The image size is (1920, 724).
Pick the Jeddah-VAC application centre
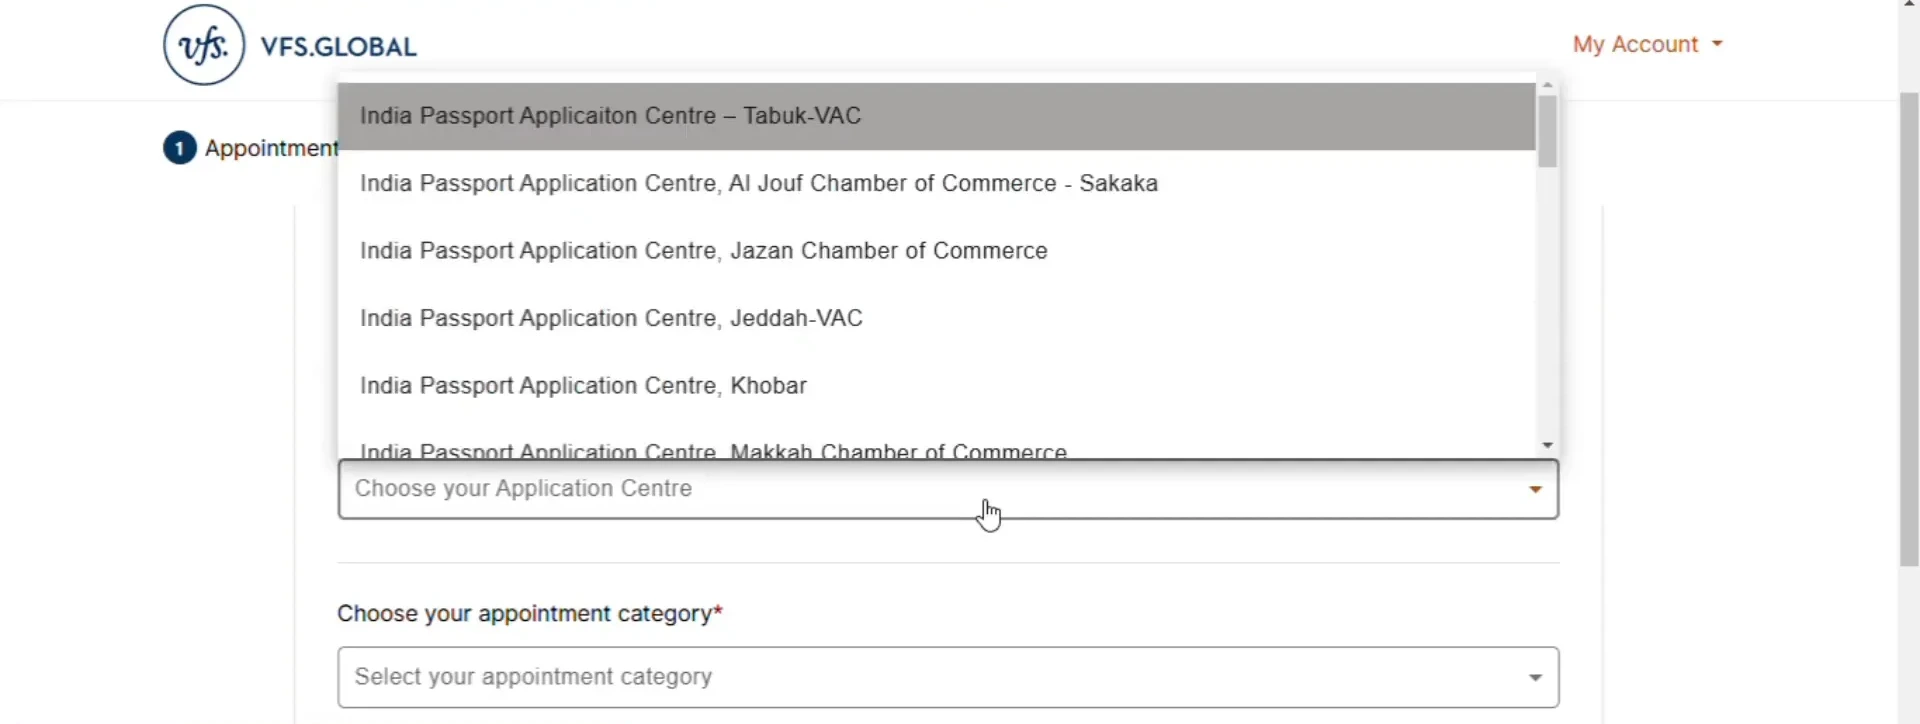point(936,318)
